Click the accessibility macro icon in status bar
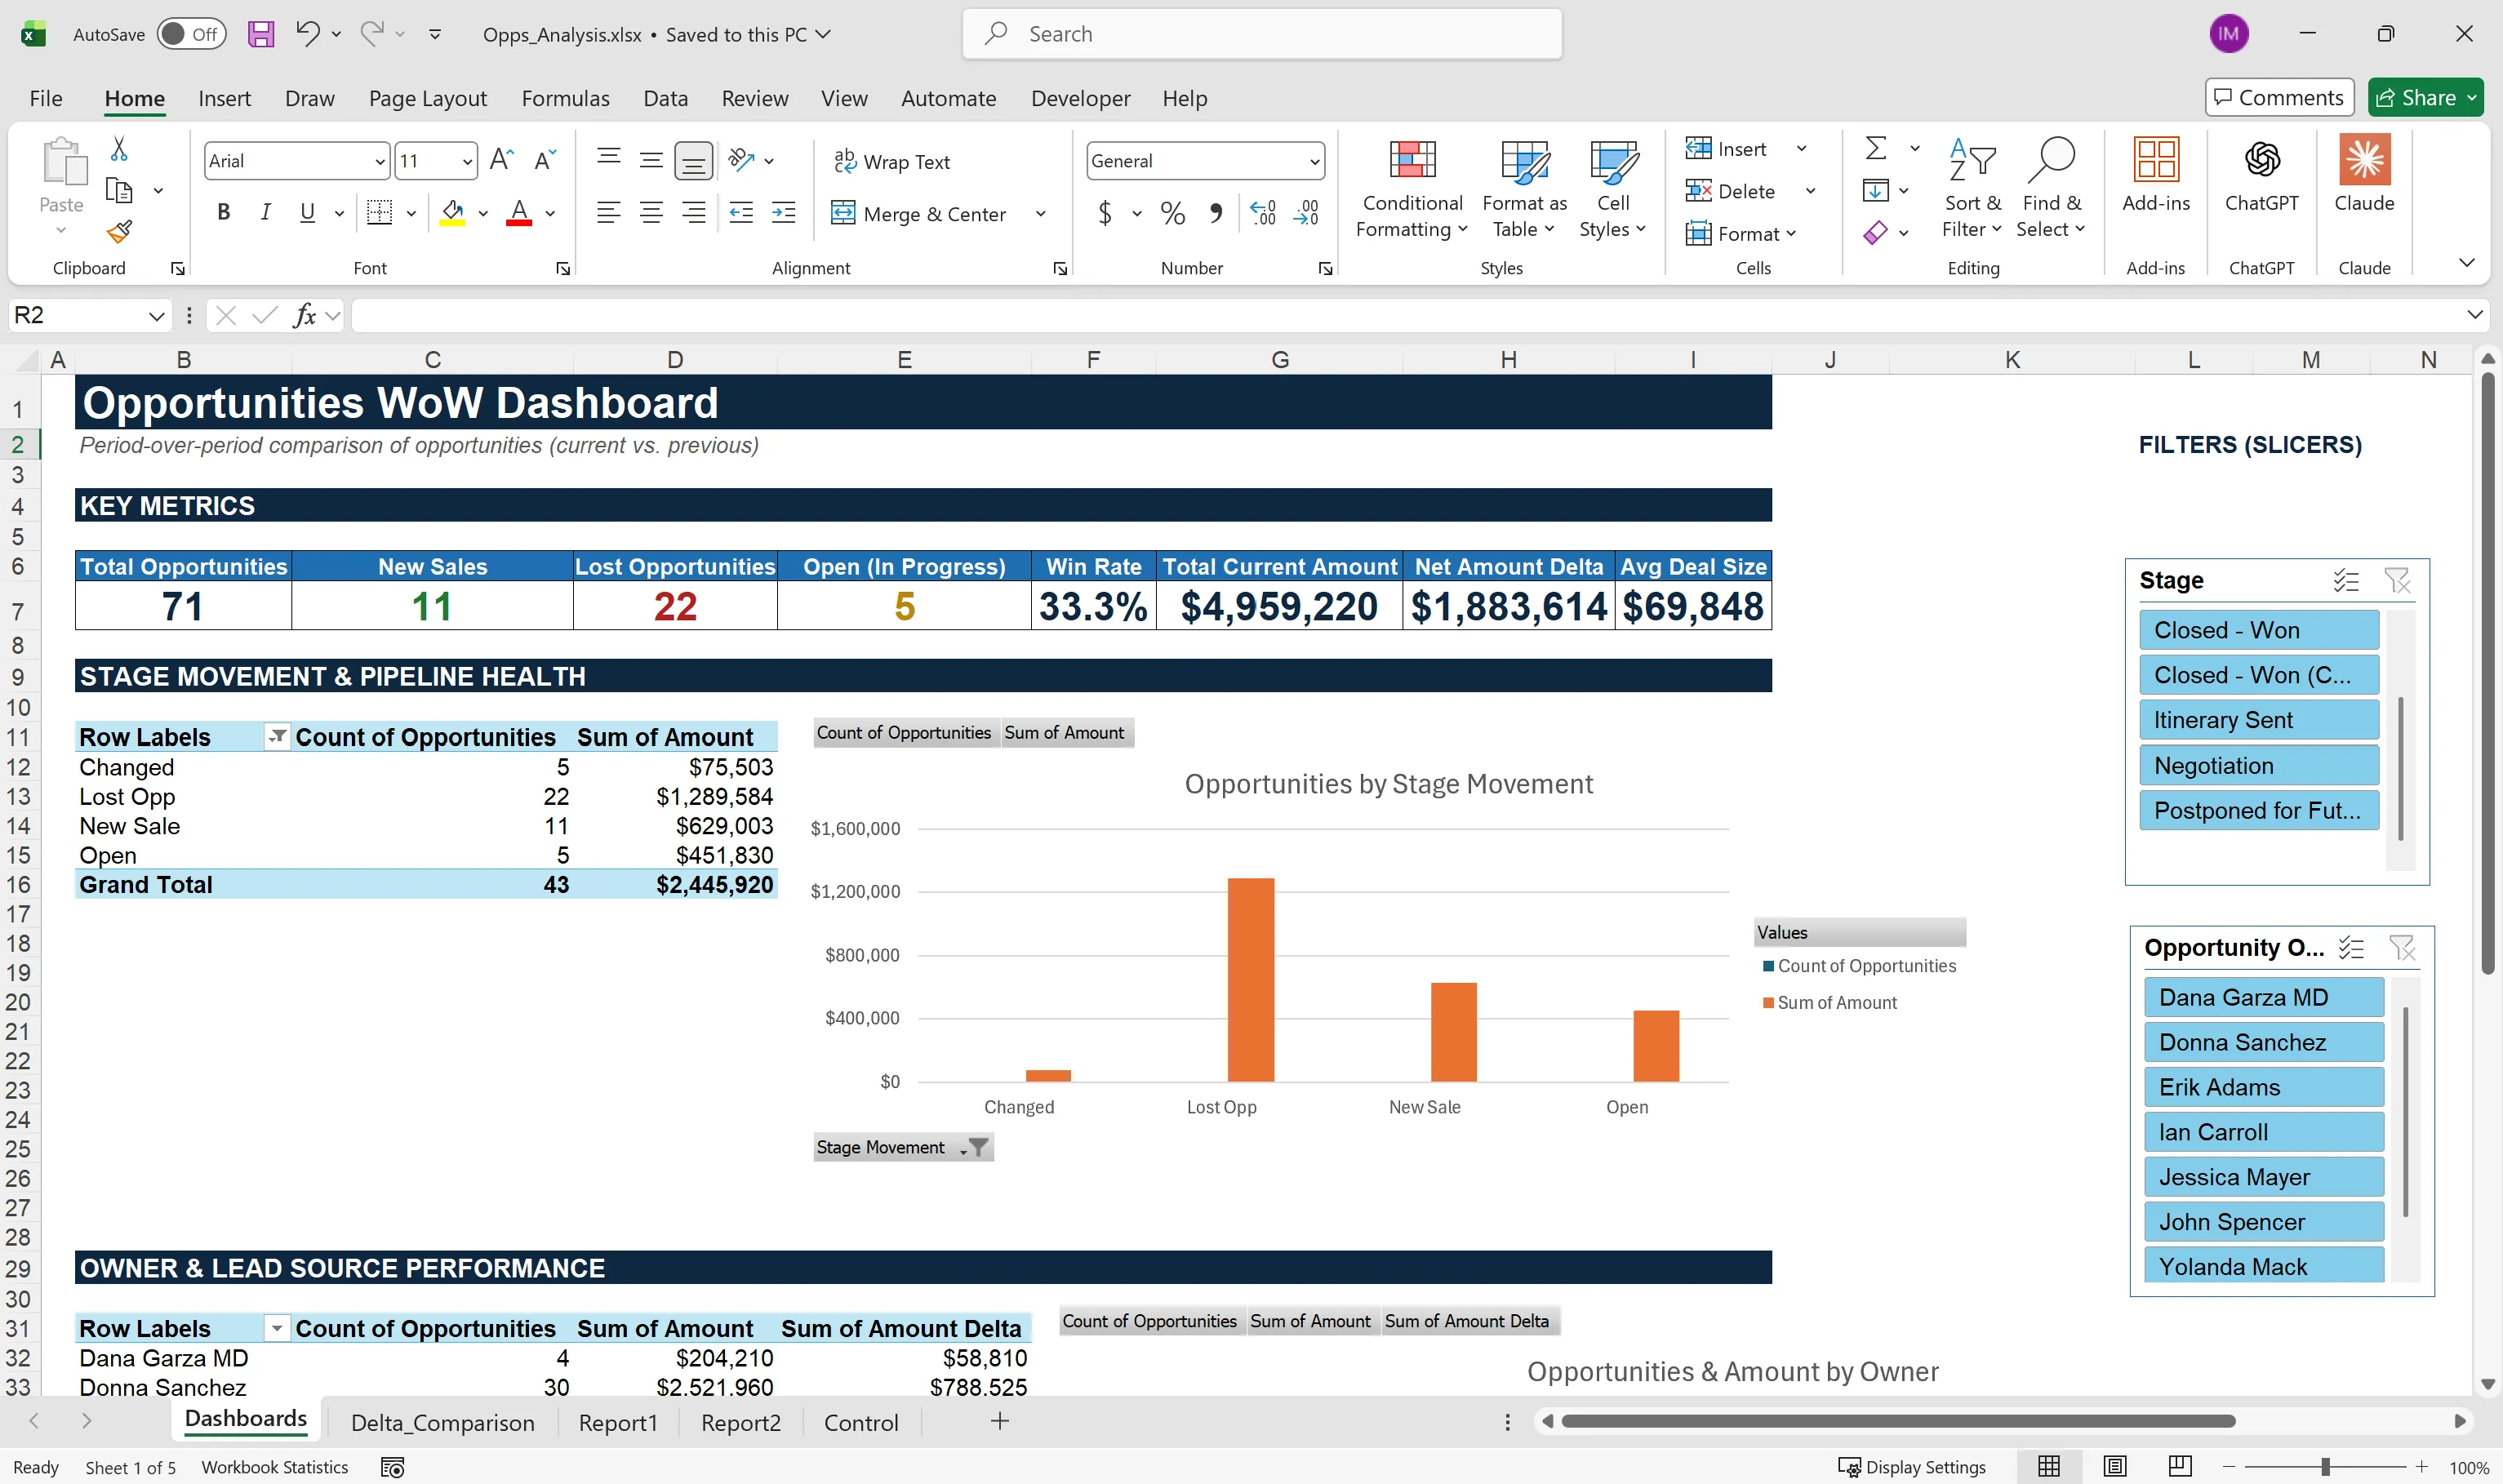This screenshot has height=1484, width=2503. [393, 1467]
